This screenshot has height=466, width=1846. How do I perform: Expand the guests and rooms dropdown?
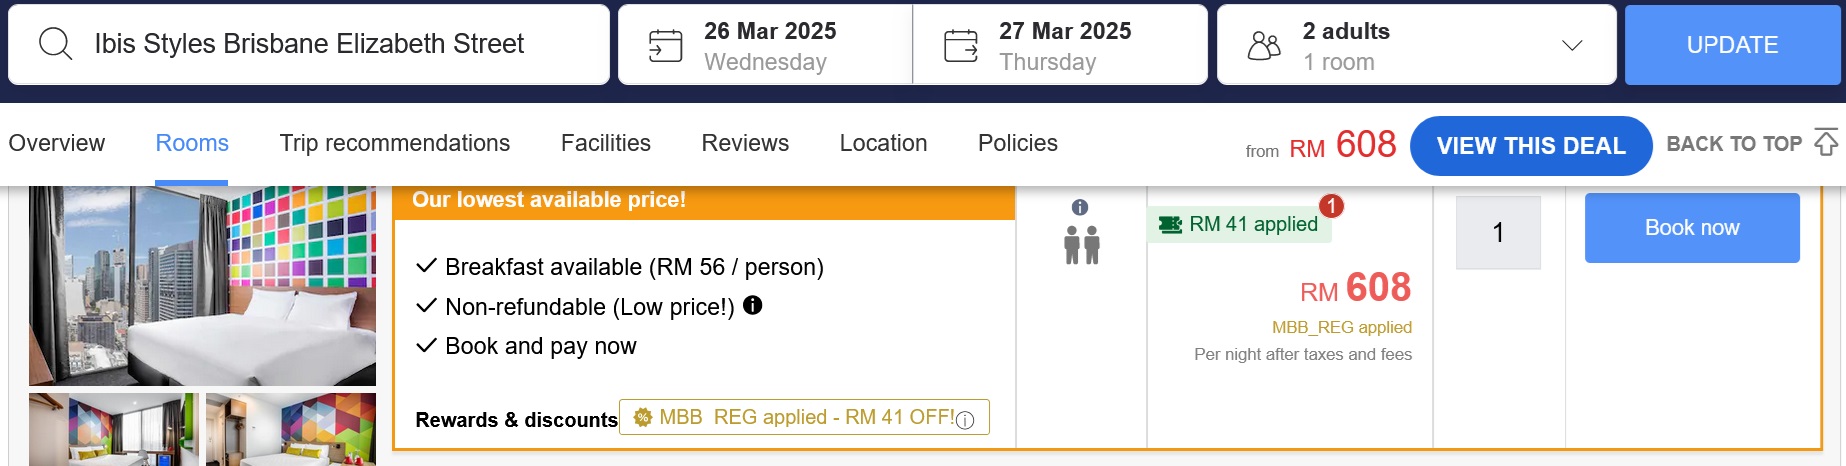coord(1572,45)
